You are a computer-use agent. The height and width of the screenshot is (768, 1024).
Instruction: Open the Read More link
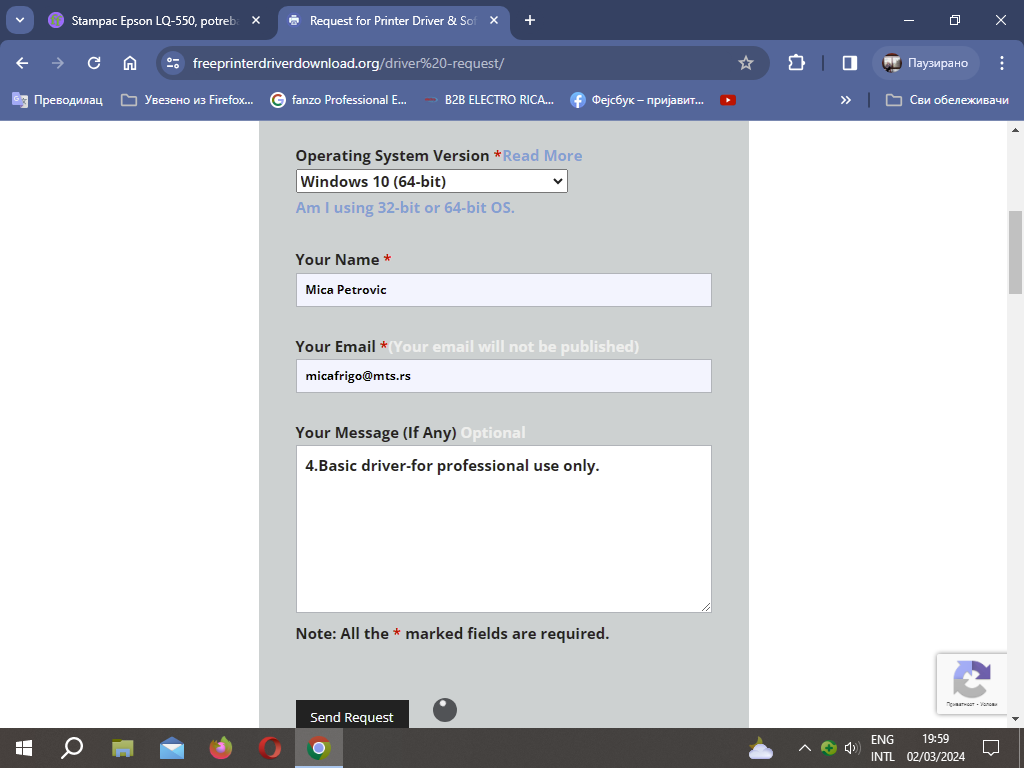coord(542,156)
